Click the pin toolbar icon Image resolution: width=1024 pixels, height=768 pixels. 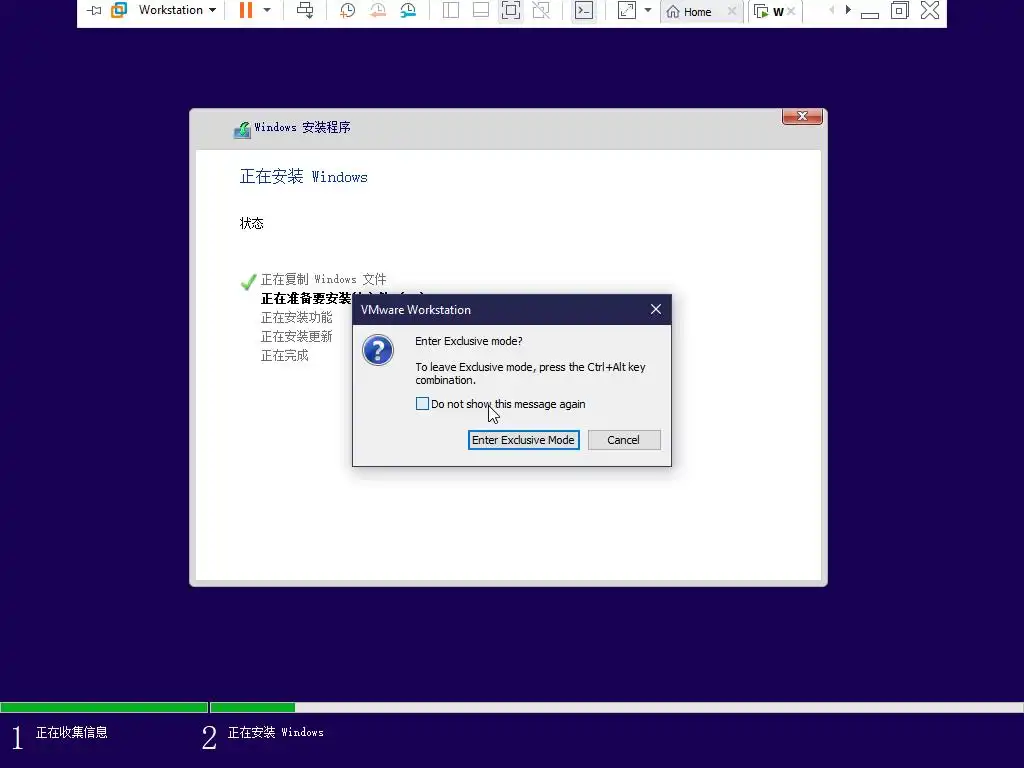(94, 10)
